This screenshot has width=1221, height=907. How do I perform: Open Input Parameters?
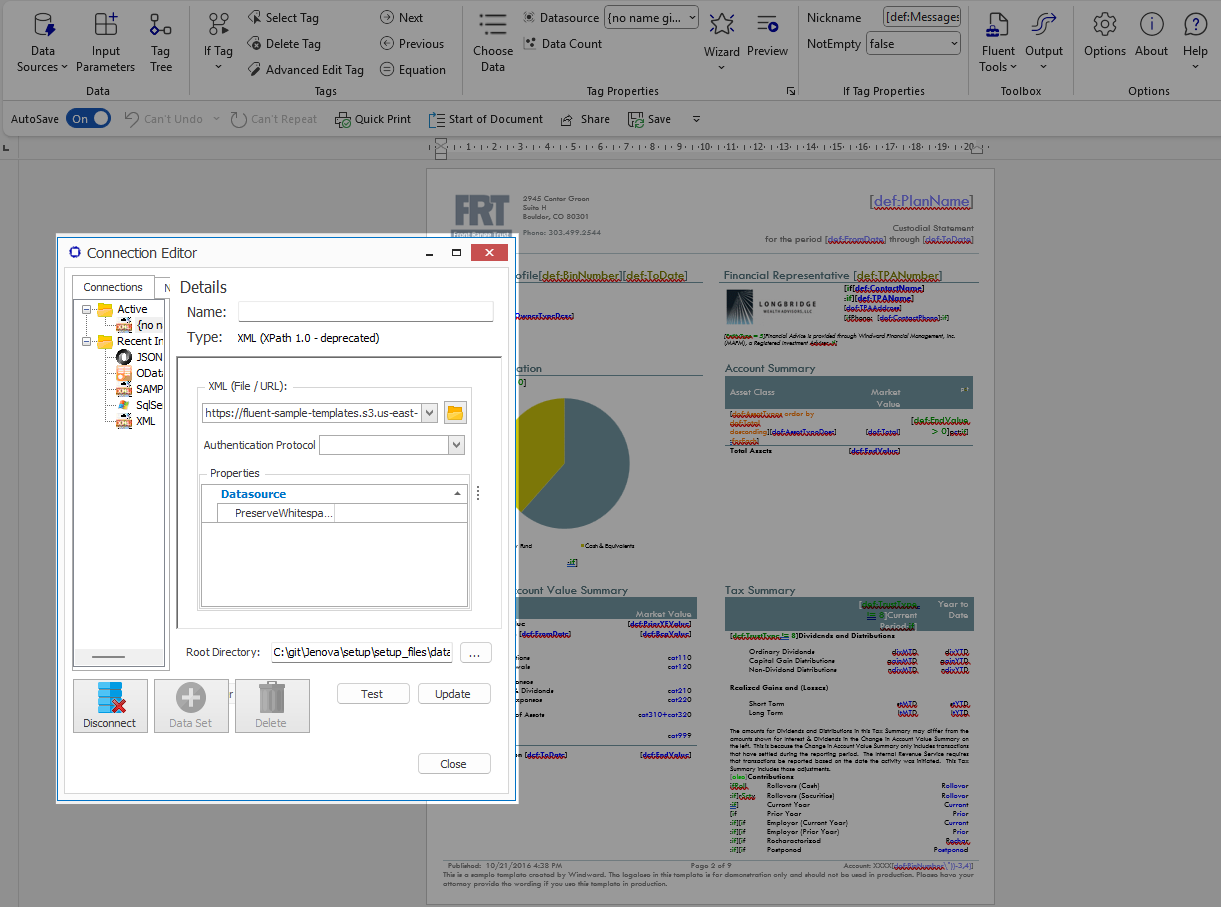pyautogui.click(x=105, y=42)
